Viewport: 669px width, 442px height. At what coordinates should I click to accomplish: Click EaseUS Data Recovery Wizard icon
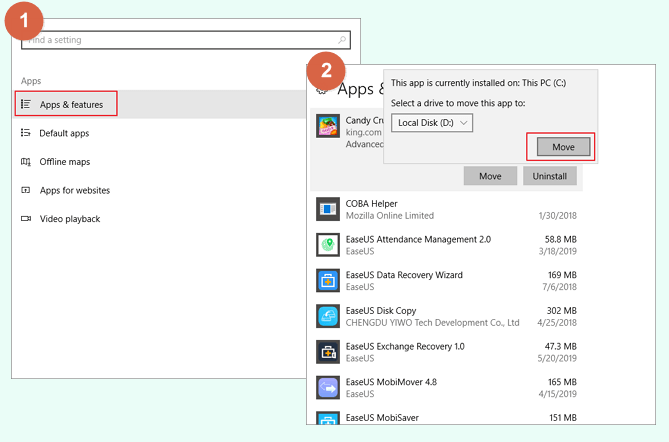pos(329,280)
